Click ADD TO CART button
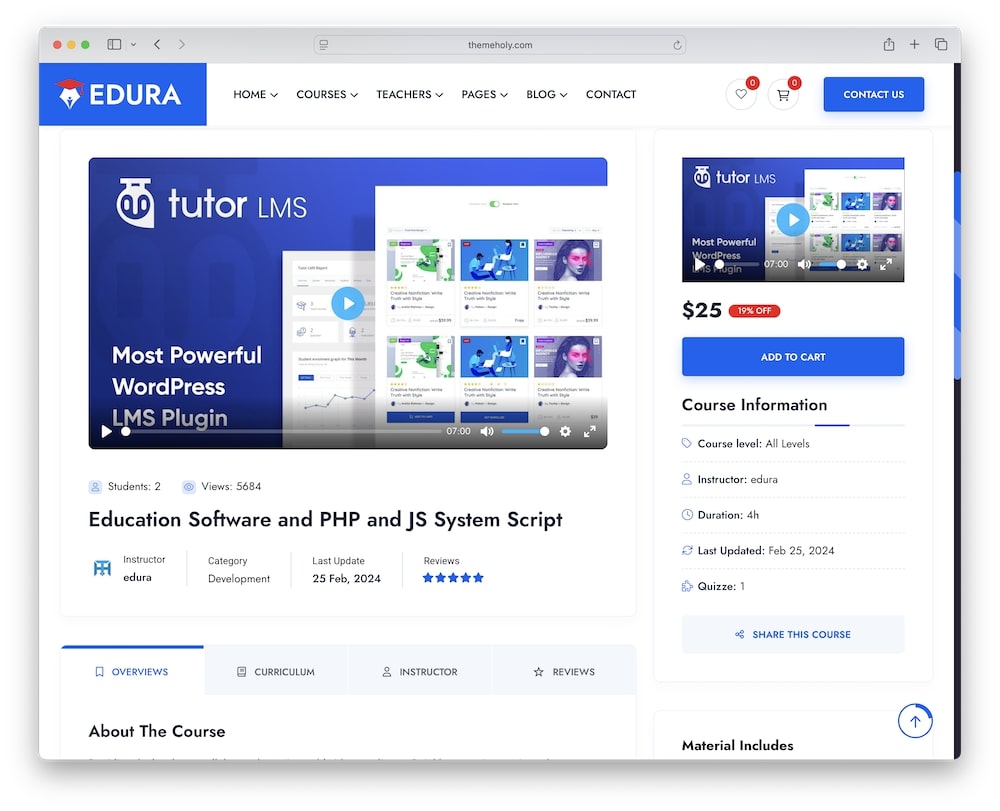The image size is (1000, 811). pyautogui.click(x=793, y=357)
